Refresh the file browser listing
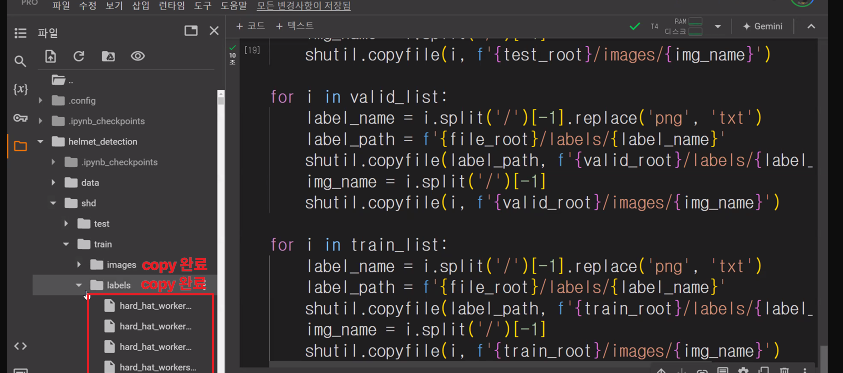843x373 pixels. 79,56
